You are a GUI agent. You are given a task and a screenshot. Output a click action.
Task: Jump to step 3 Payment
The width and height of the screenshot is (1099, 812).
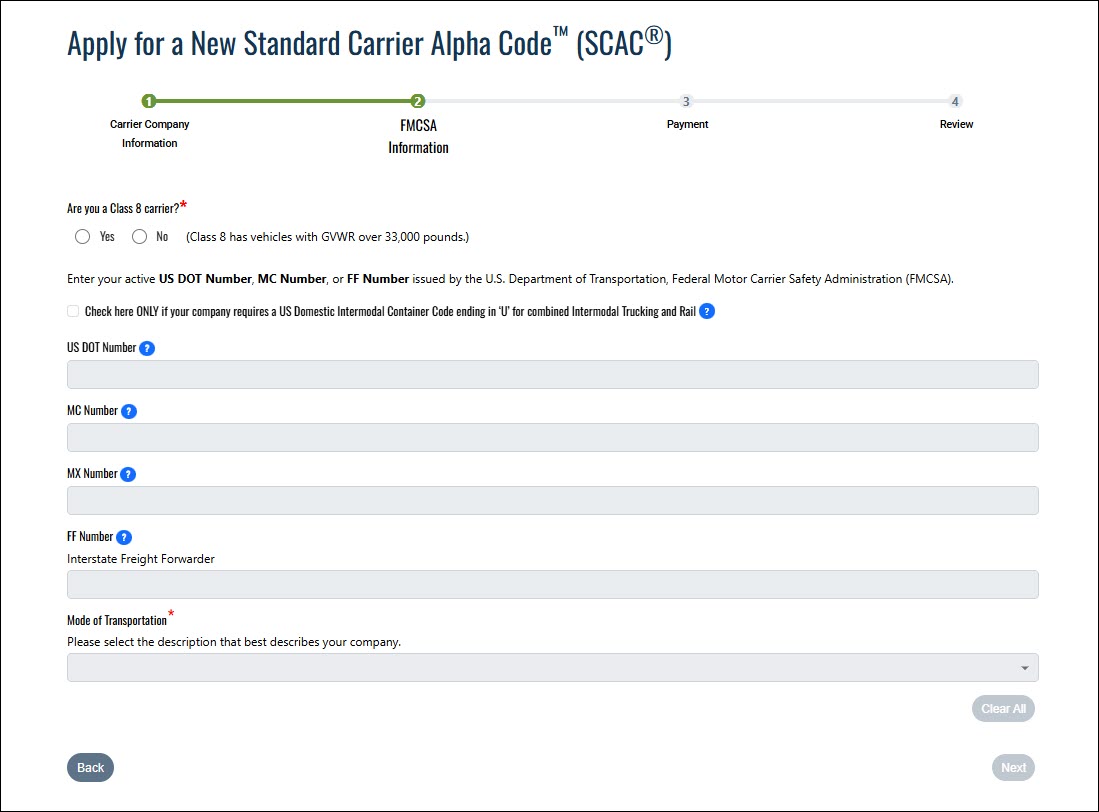click(x=686, y=101)
